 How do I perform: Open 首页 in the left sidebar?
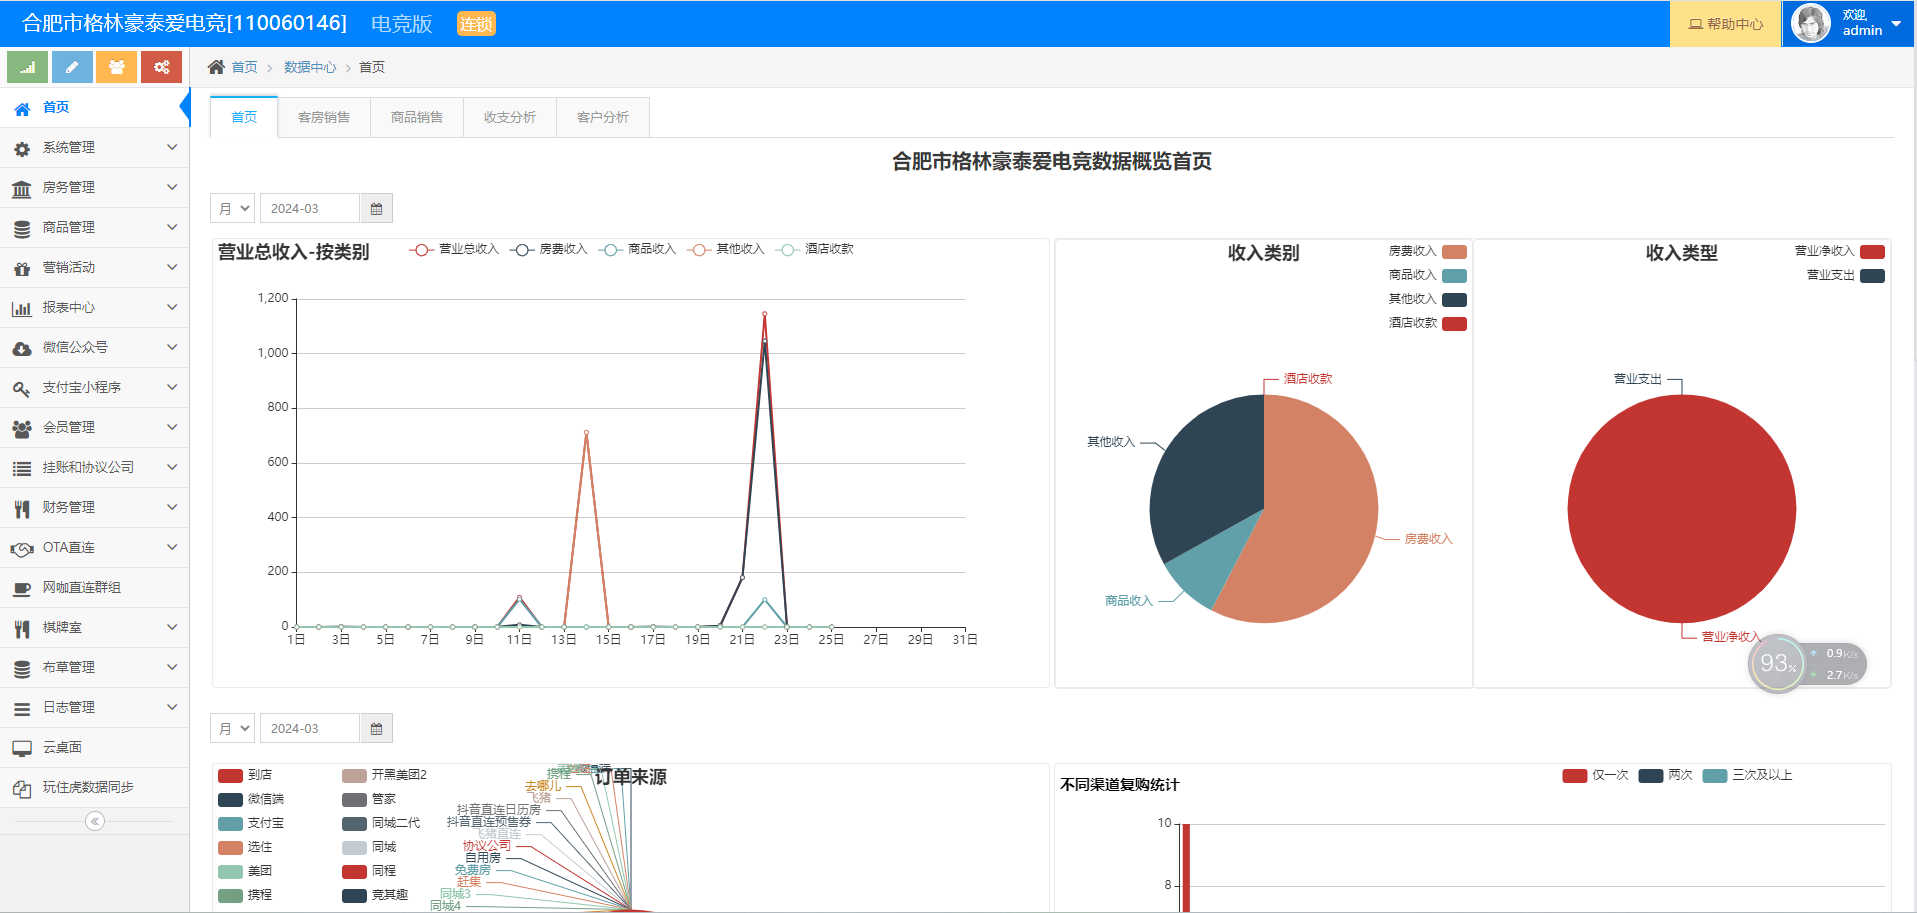tap(95, 107)
